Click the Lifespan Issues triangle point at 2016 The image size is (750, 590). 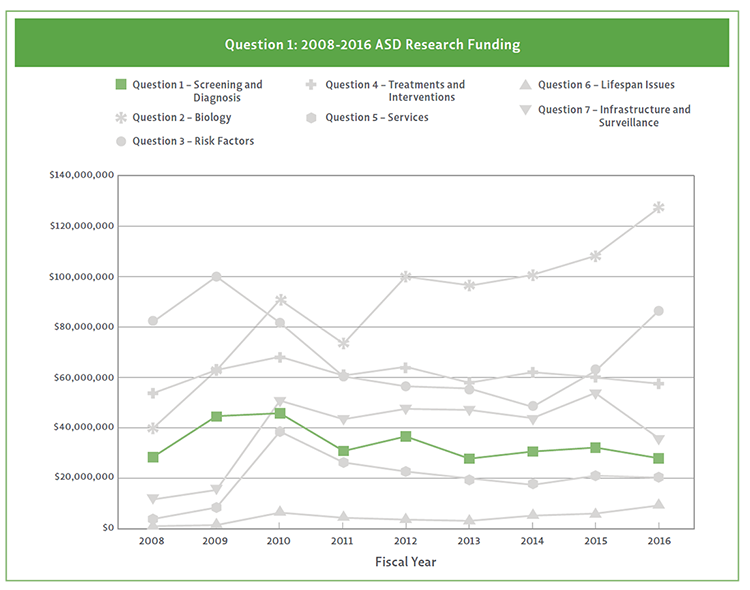659,505
